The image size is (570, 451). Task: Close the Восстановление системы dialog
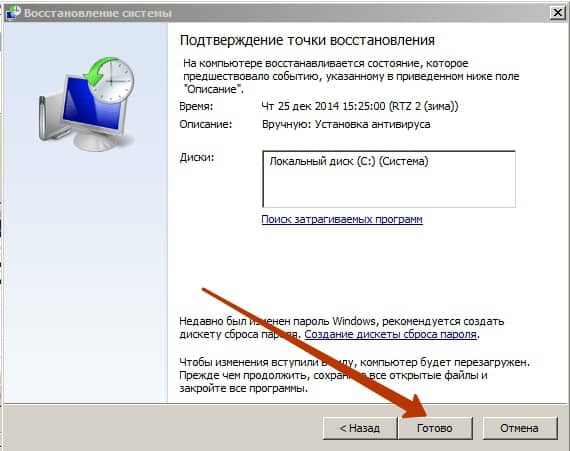557,13
